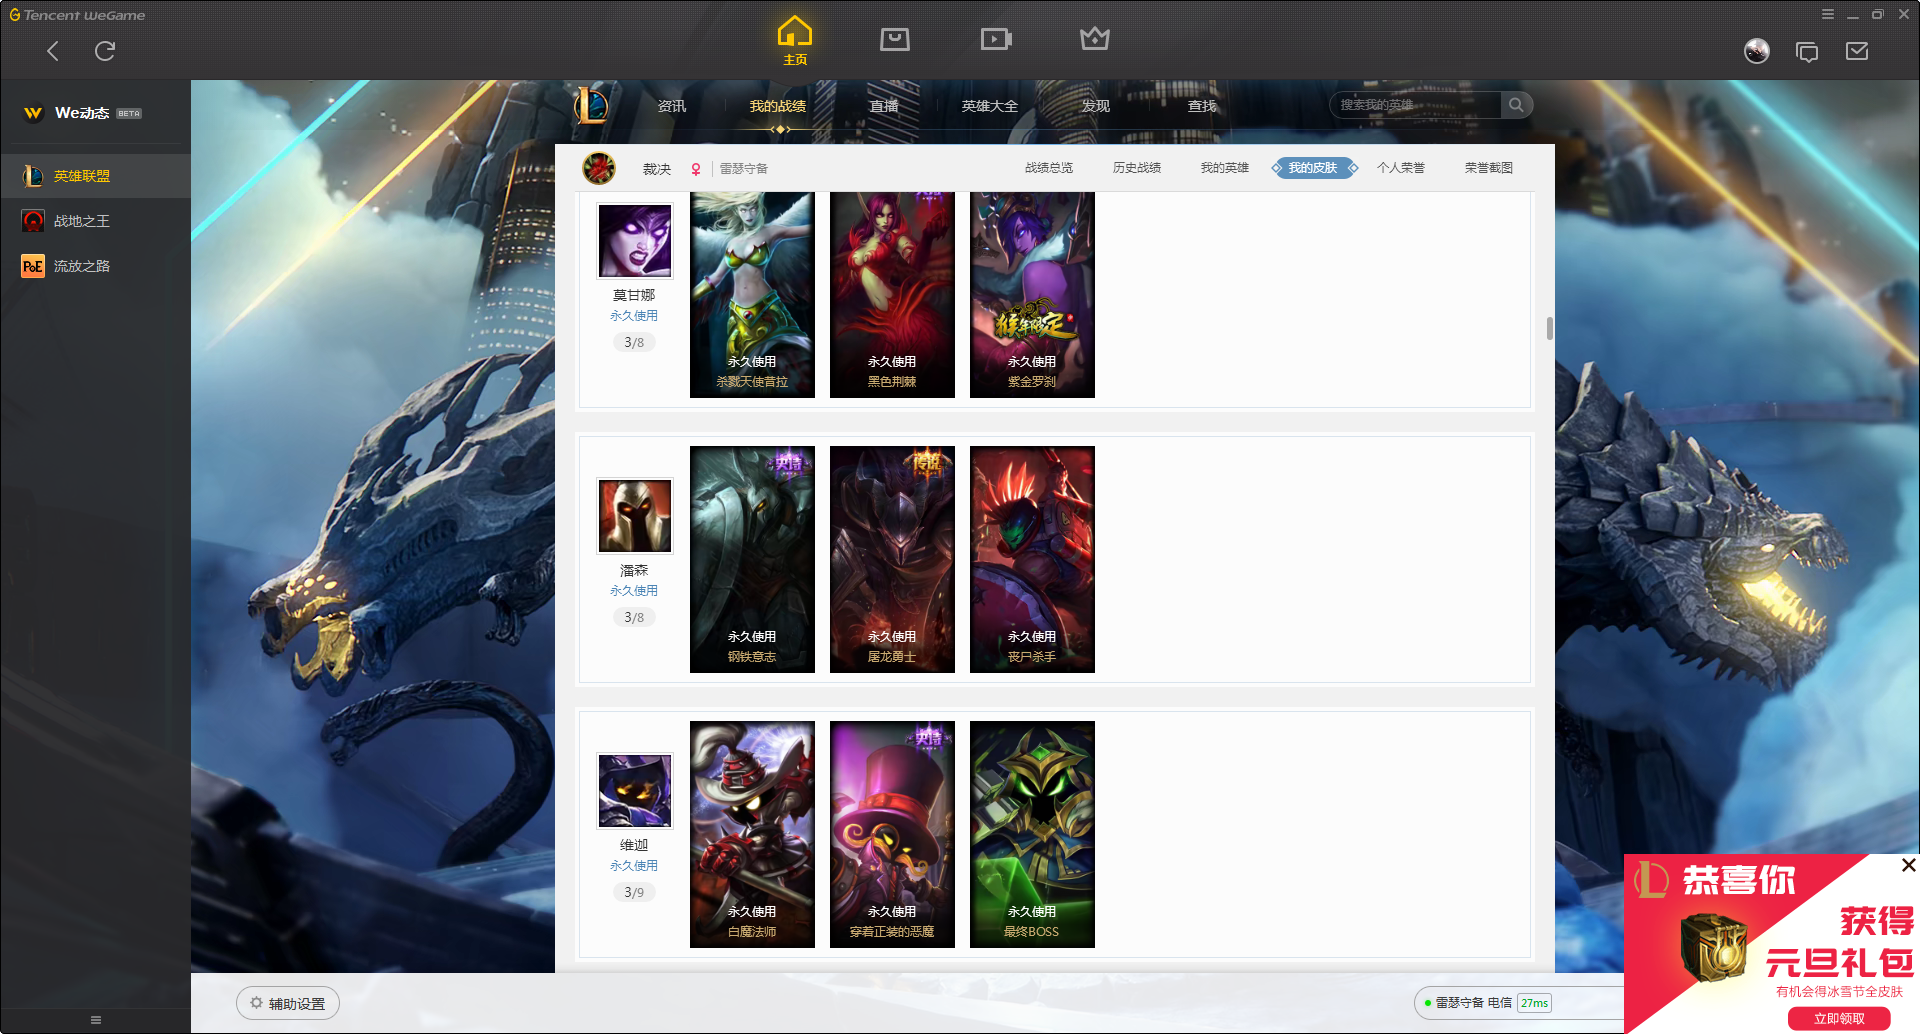Refresh the page with reload icon
This screenshot has width=1920, height=1034.
105,51
